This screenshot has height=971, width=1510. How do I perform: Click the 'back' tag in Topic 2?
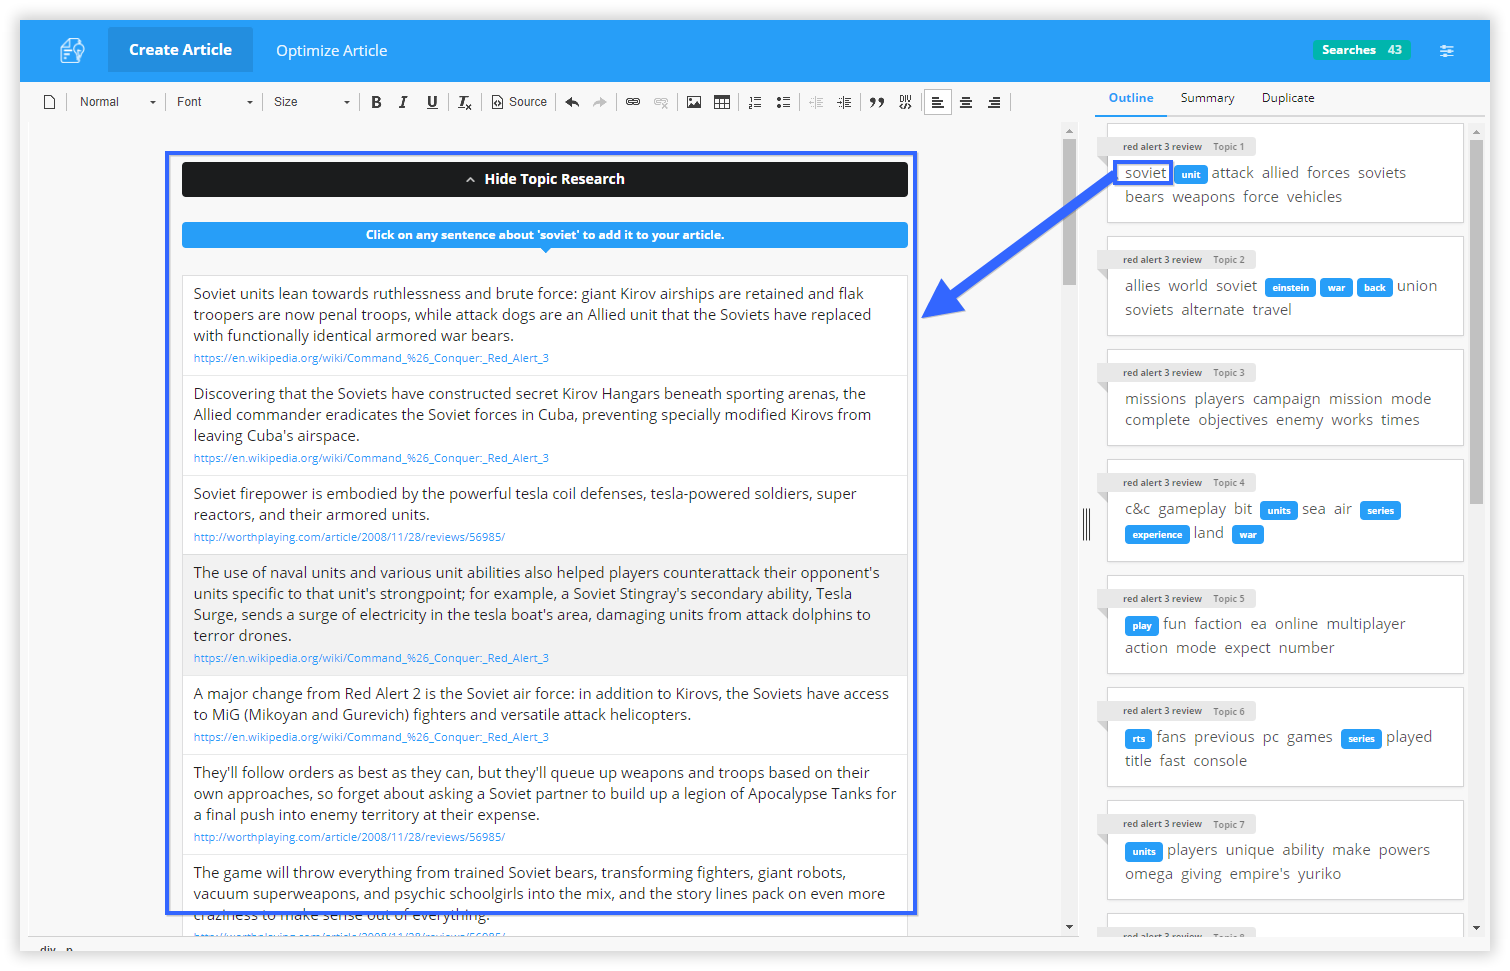pos(1375,287)
